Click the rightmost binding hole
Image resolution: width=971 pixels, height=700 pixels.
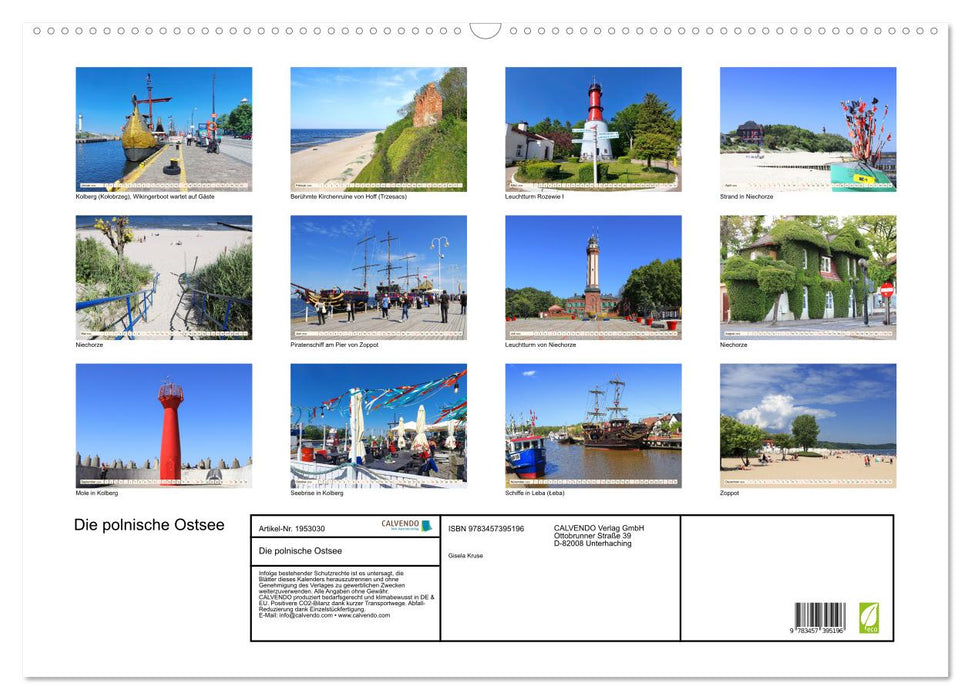click(x=935, y=31)
